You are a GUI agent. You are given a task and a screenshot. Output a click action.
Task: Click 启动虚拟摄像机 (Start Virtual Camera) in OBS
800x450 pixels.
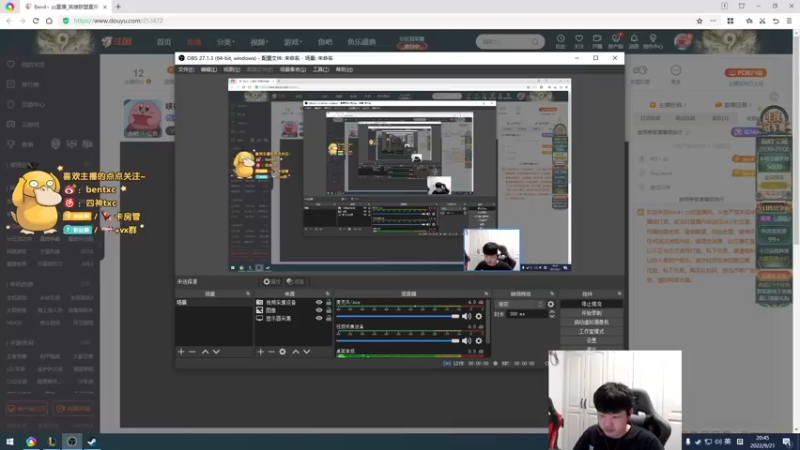(591, 322)
